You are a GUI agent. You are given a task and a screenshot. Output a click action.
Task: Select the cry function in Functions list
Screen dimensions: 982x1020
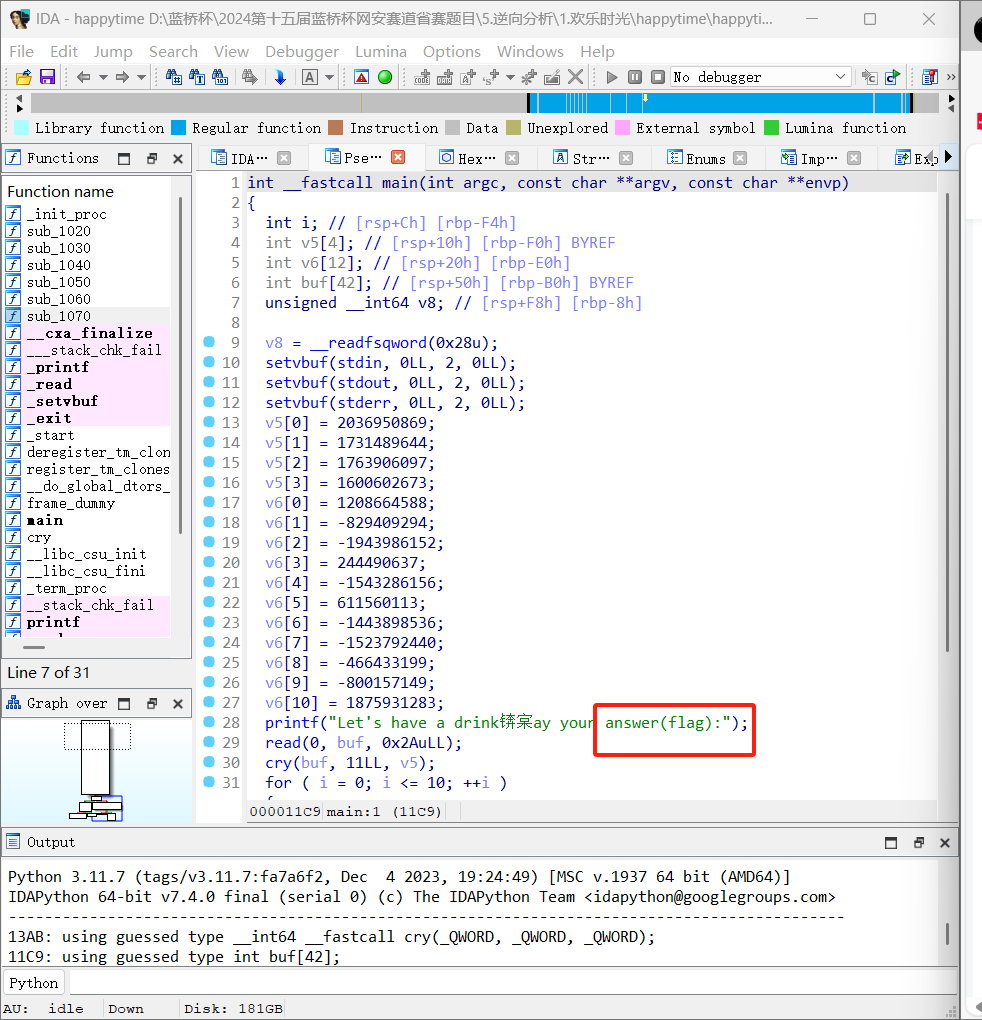pyautogui.click(x=38, y=537)
